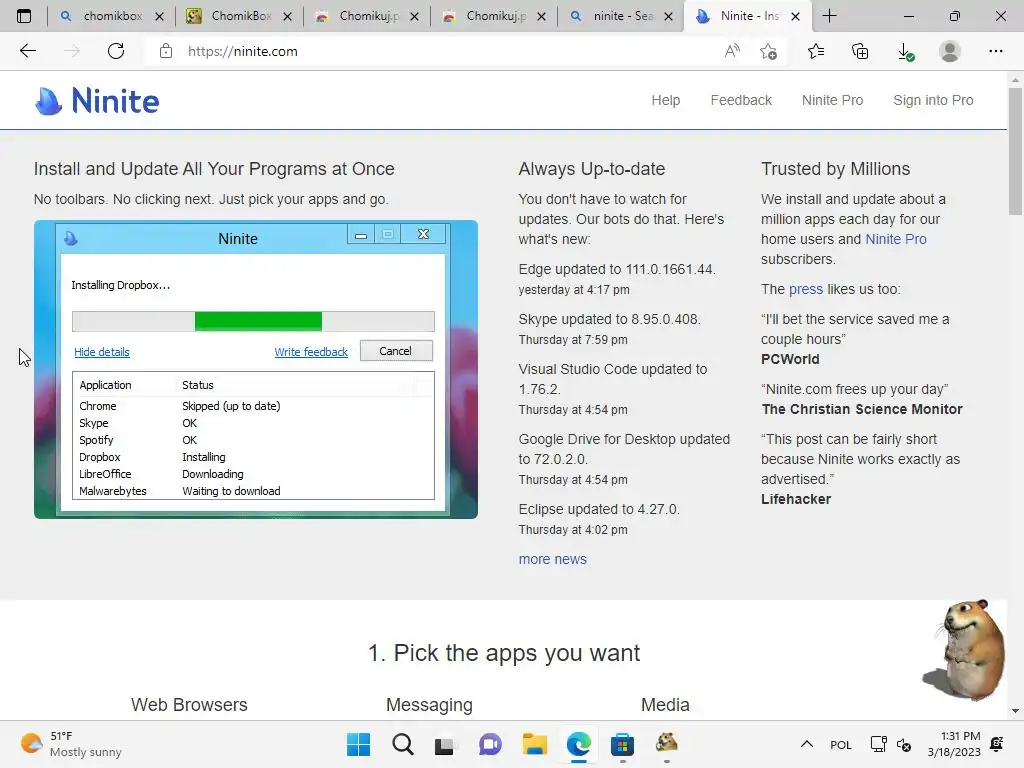Open Windows Start menu

click(358, 744)
